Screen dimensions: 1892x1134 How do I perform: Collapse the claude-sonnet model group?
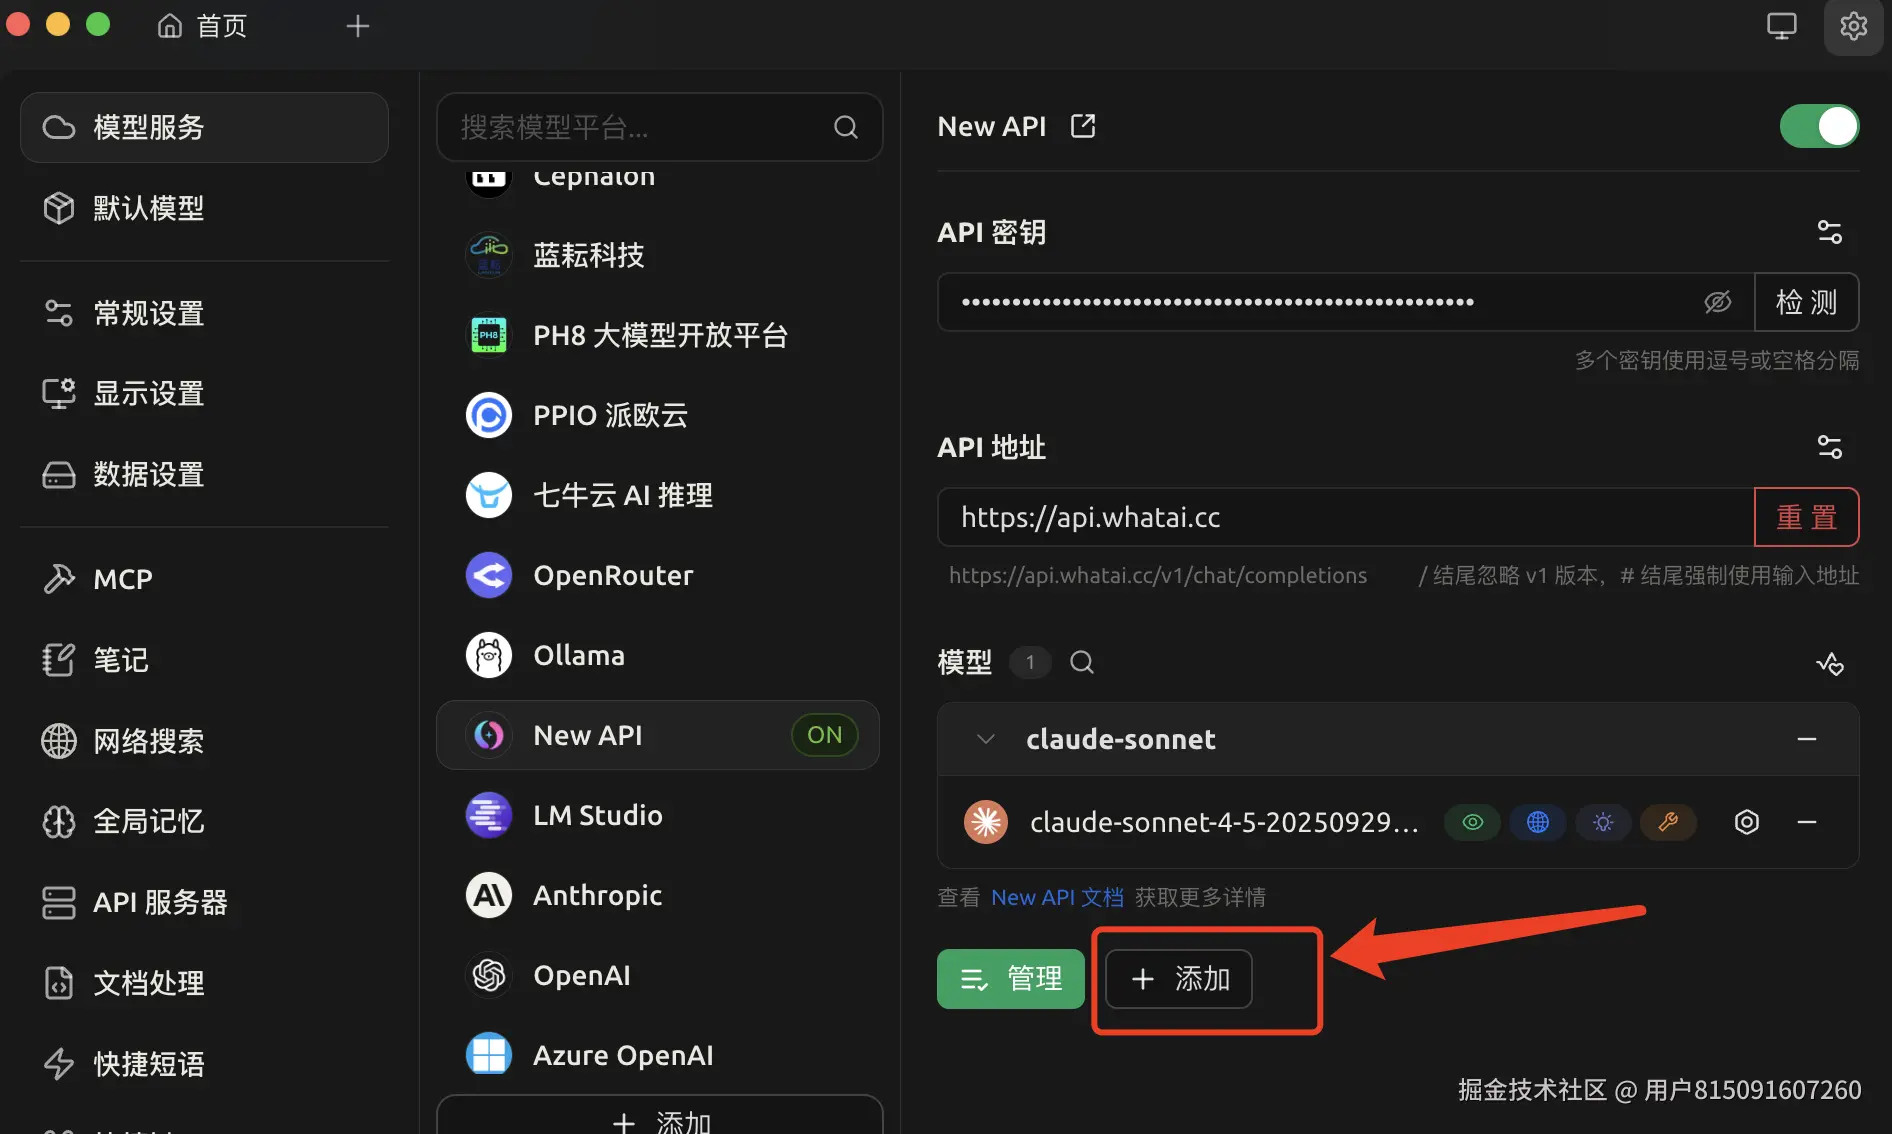point(985,739)
